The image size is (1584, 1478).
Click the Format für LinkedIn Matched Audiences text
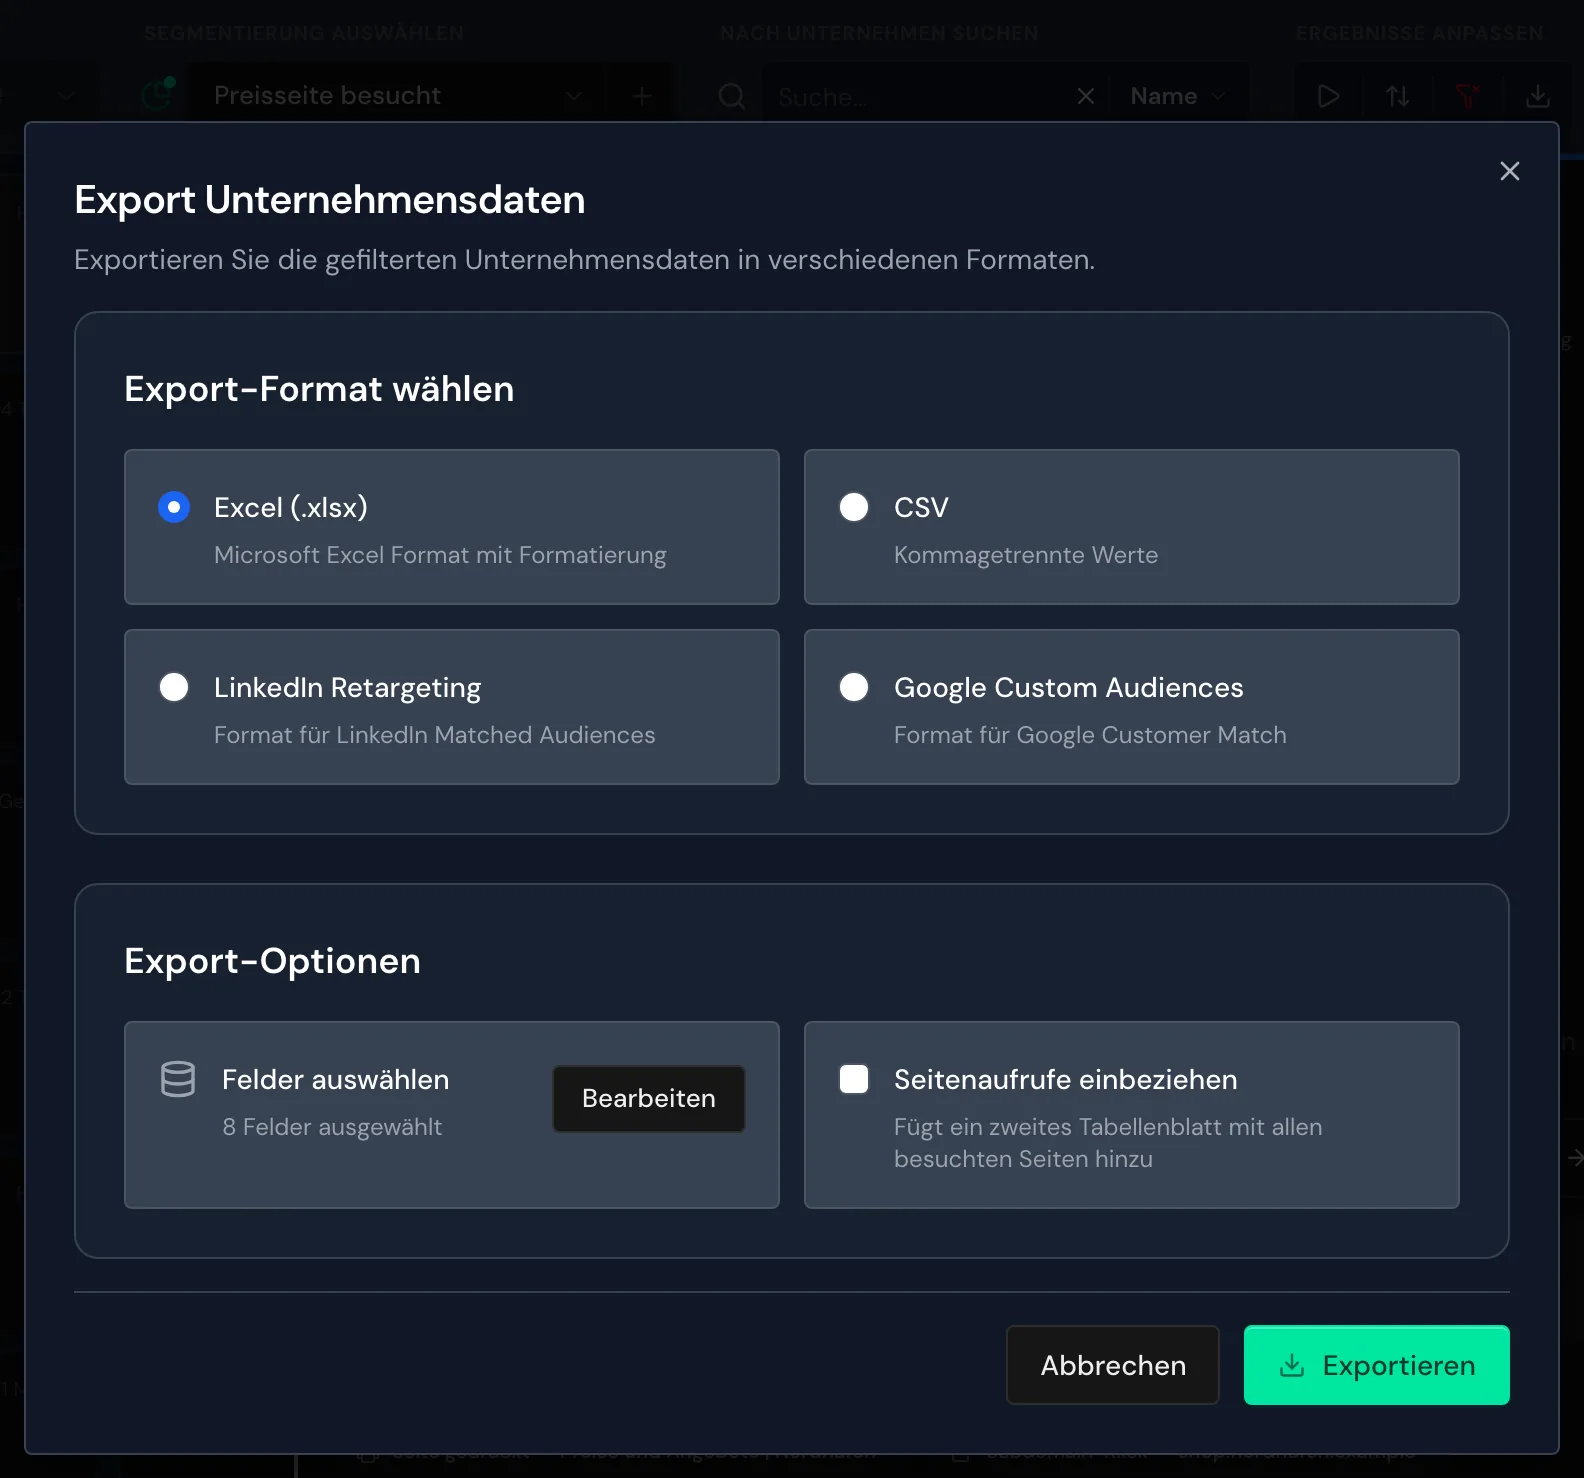(435, 735)
